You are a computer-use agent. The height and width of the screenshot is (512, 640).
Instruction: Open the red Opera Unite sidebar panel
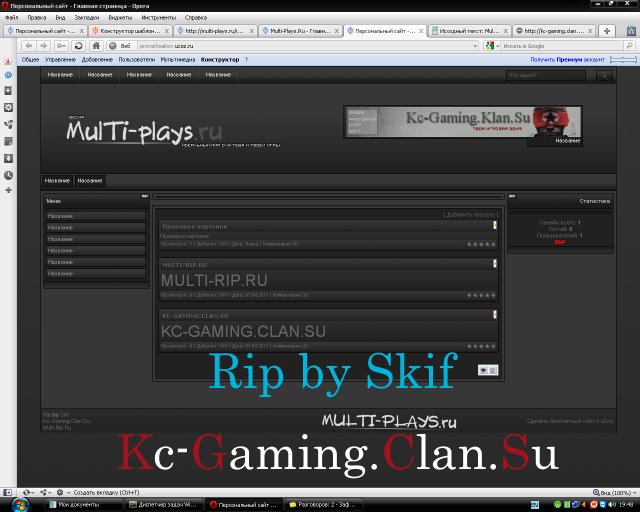[x=8, y=60]
